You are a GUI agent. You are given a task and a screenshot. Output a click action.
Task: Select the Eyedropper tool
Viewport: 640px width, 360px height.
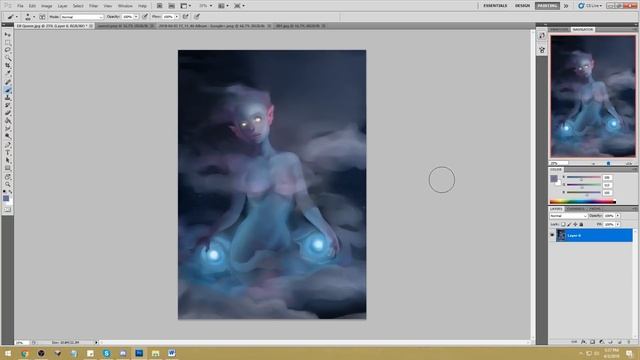pyautogui.click(x=8, y=73)
